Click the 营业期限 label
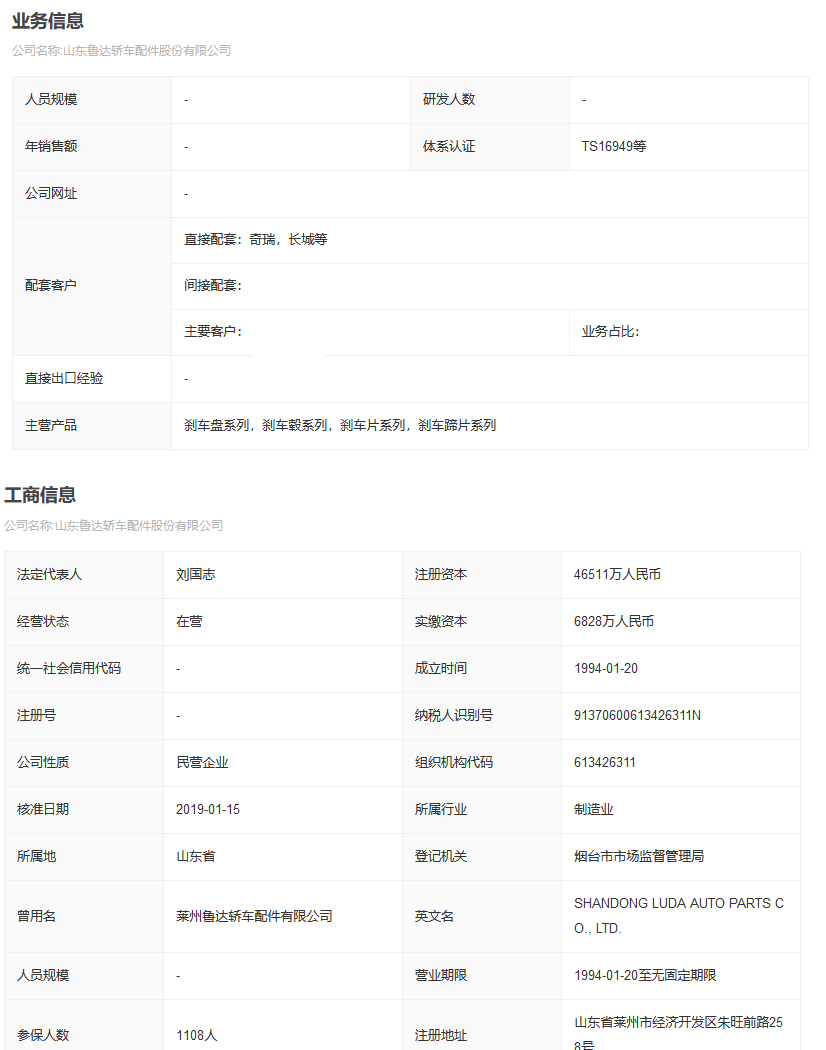The height and width of the screenshot is (1050, 826). coord(441,975)
